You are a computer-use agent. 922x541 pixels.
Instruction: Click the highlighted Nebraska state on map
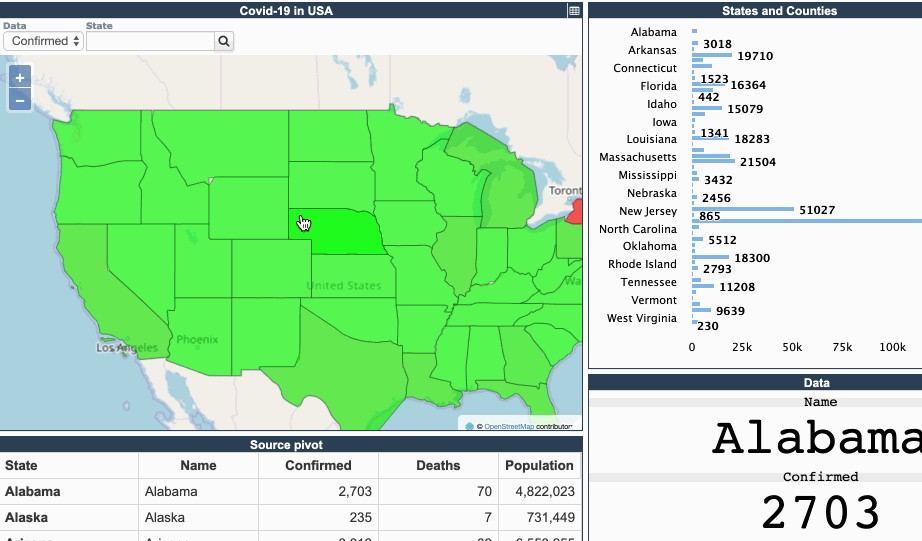pyautogui.click(x=350, y=232)
